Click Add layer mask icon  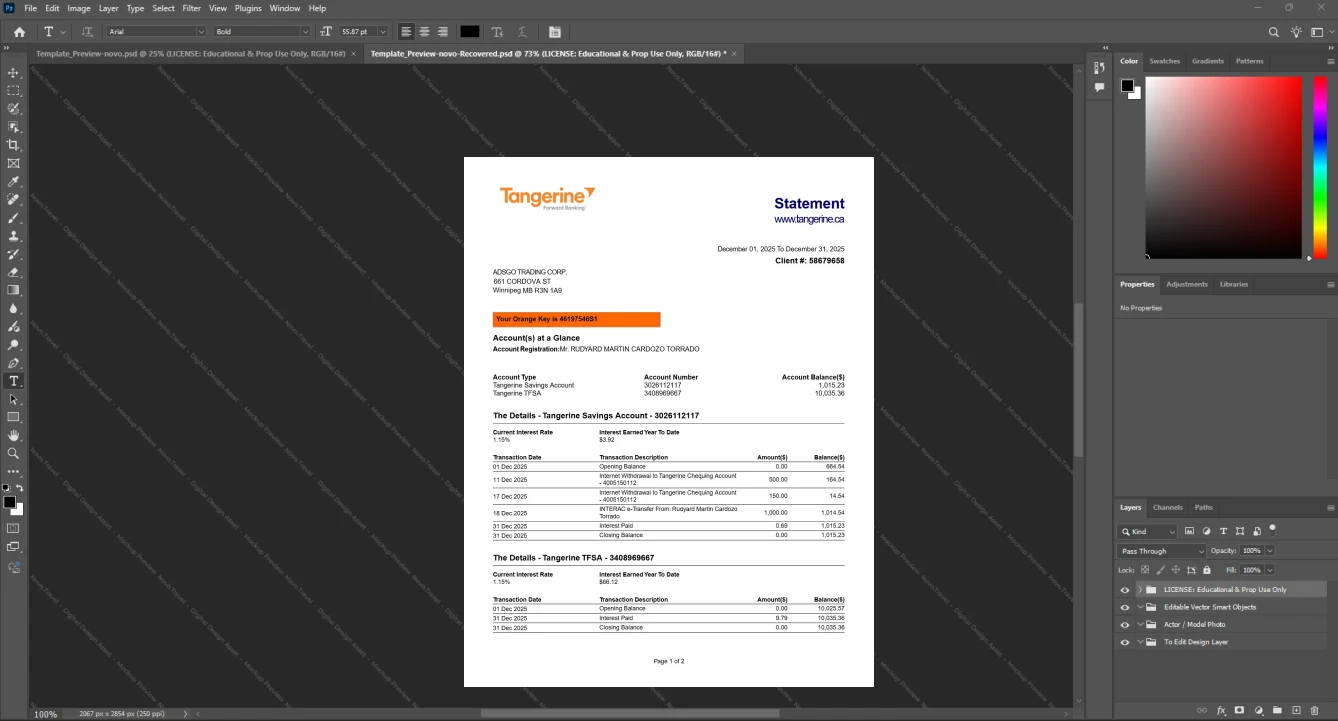[x=1239, y=710]
